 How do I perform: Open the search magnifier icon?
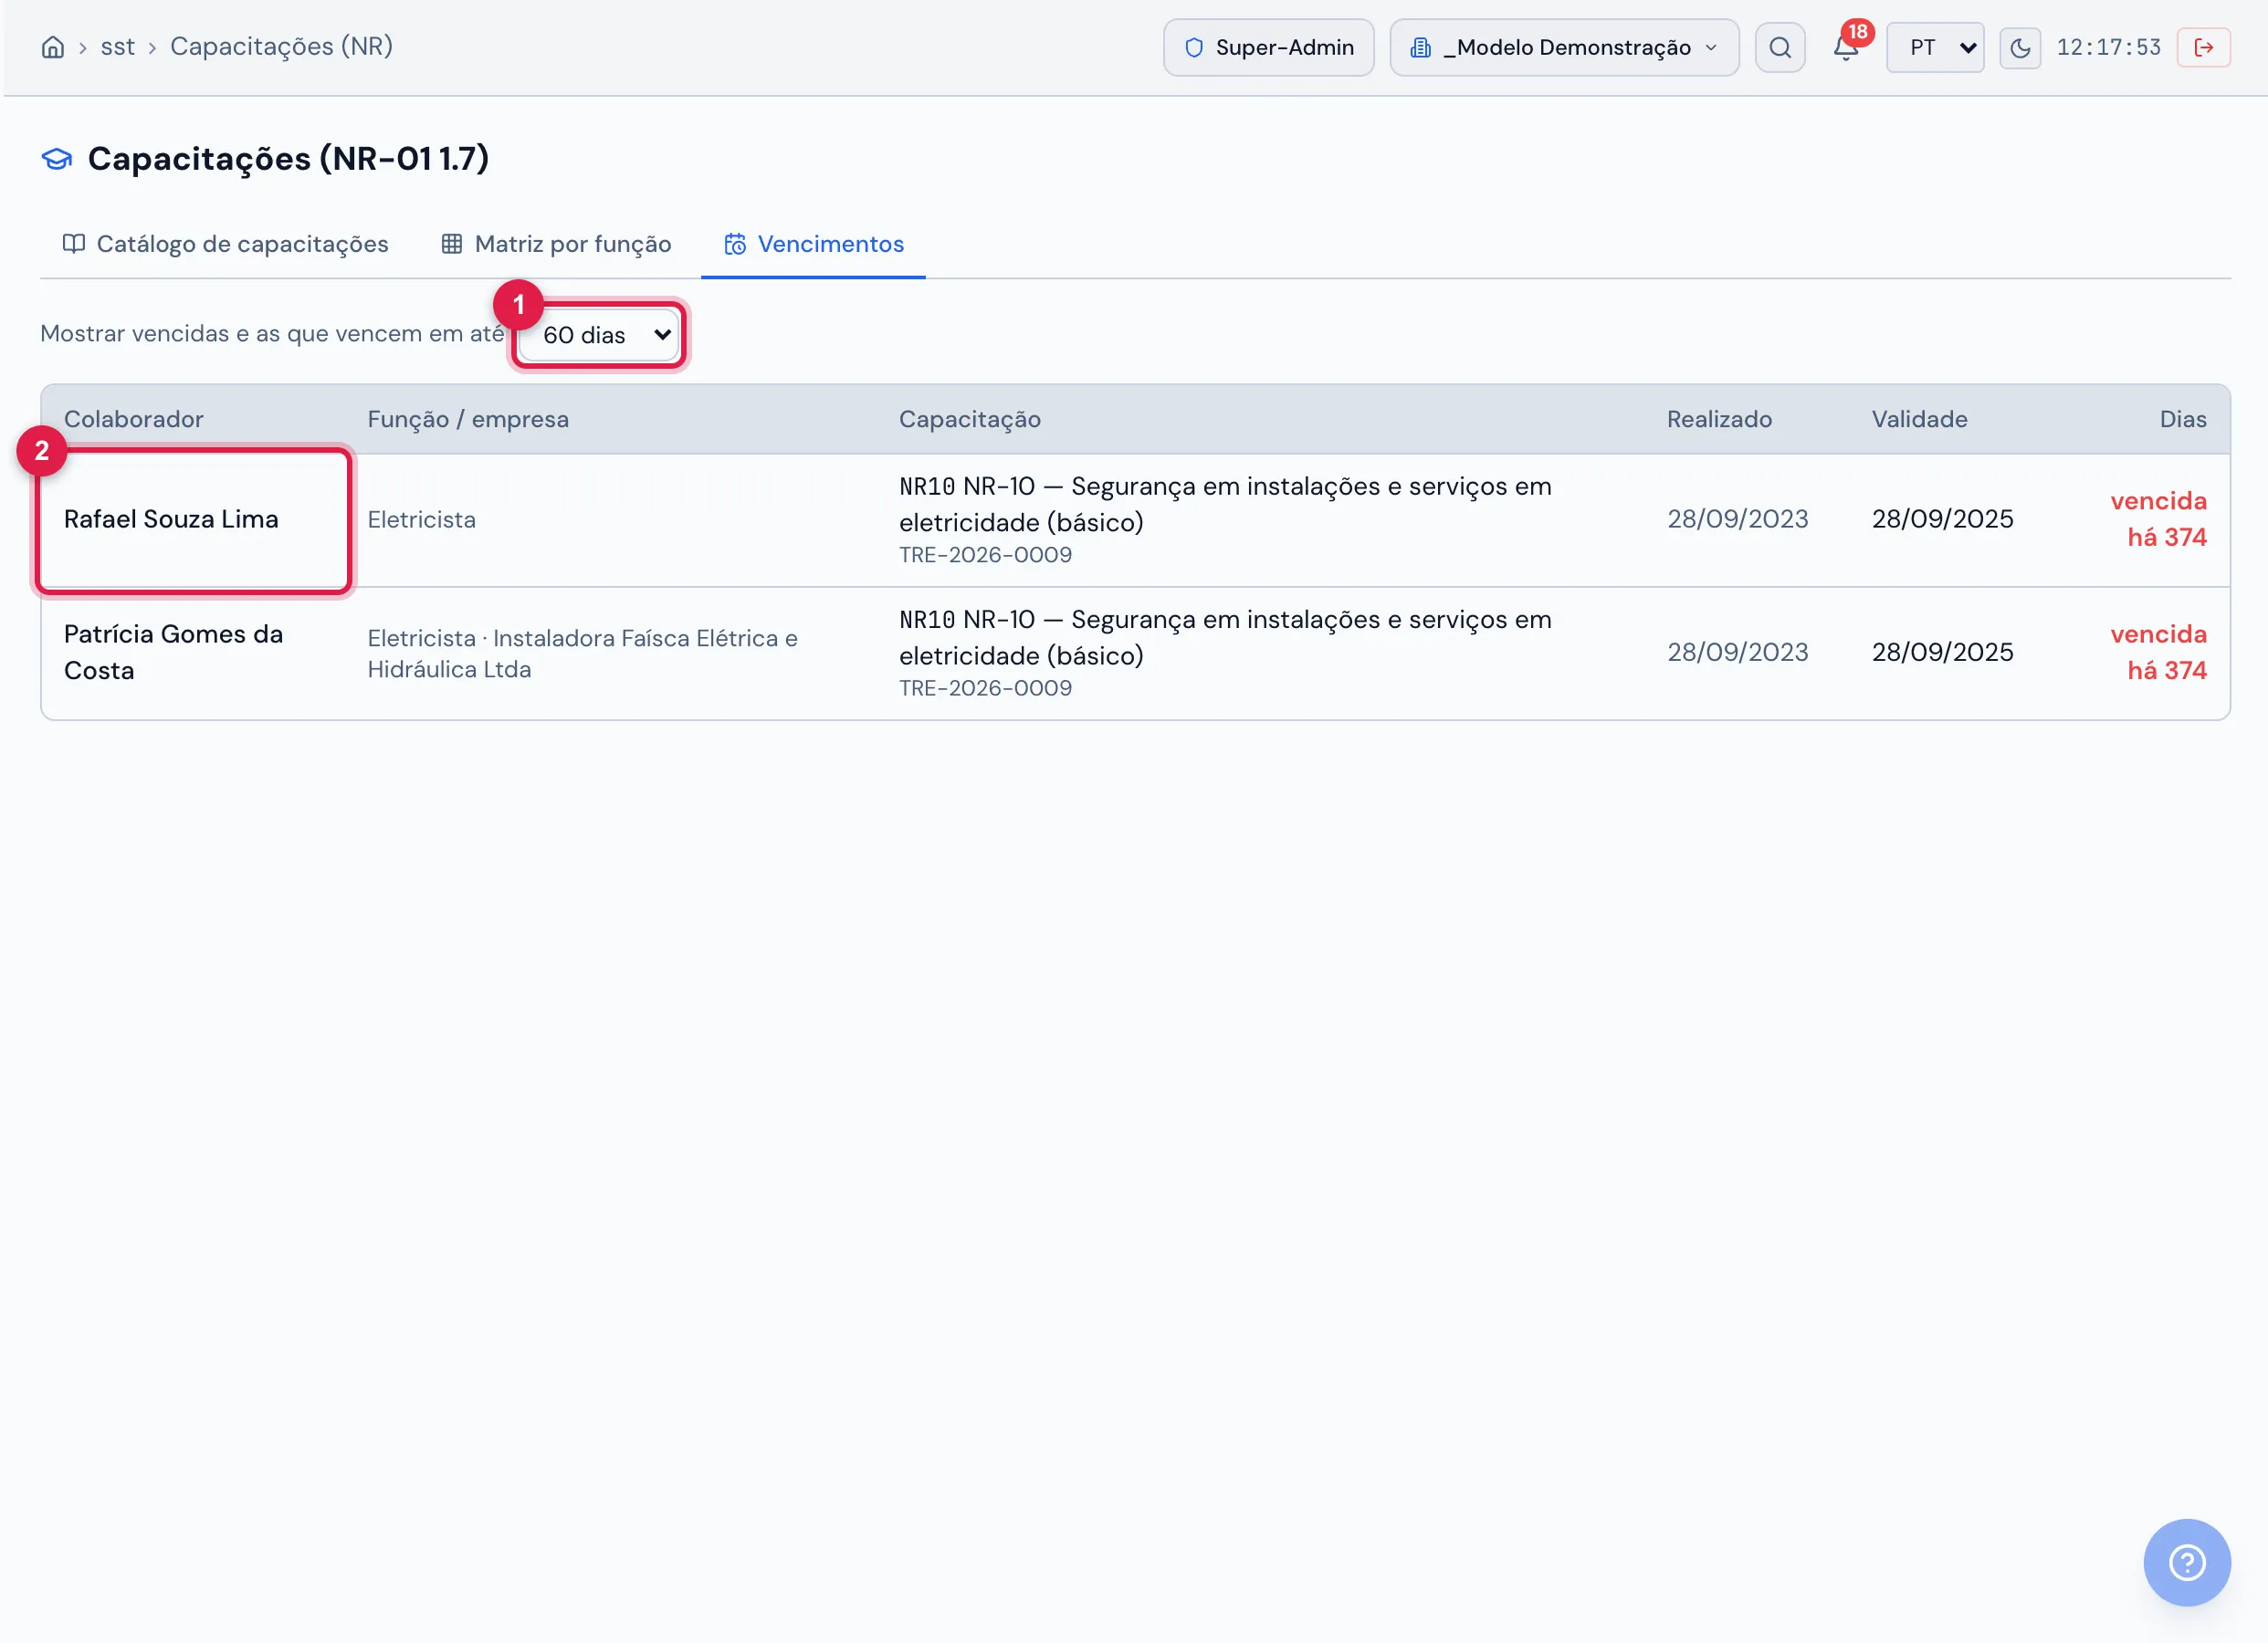[x=1780, y=47]
